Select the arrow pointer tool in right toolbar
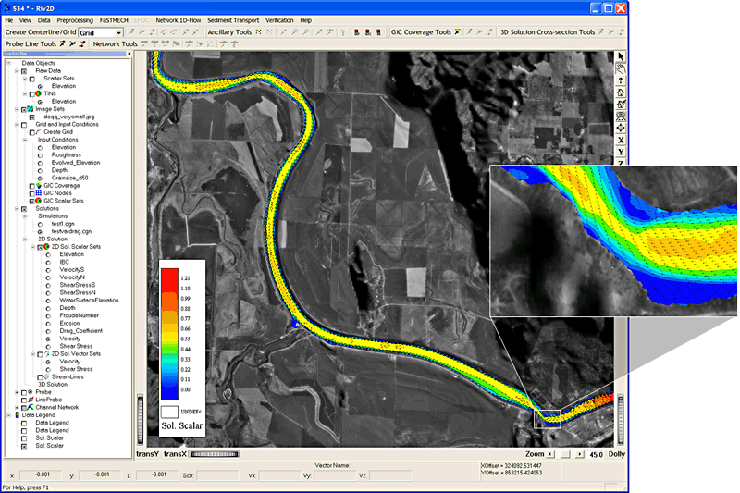 621,56
